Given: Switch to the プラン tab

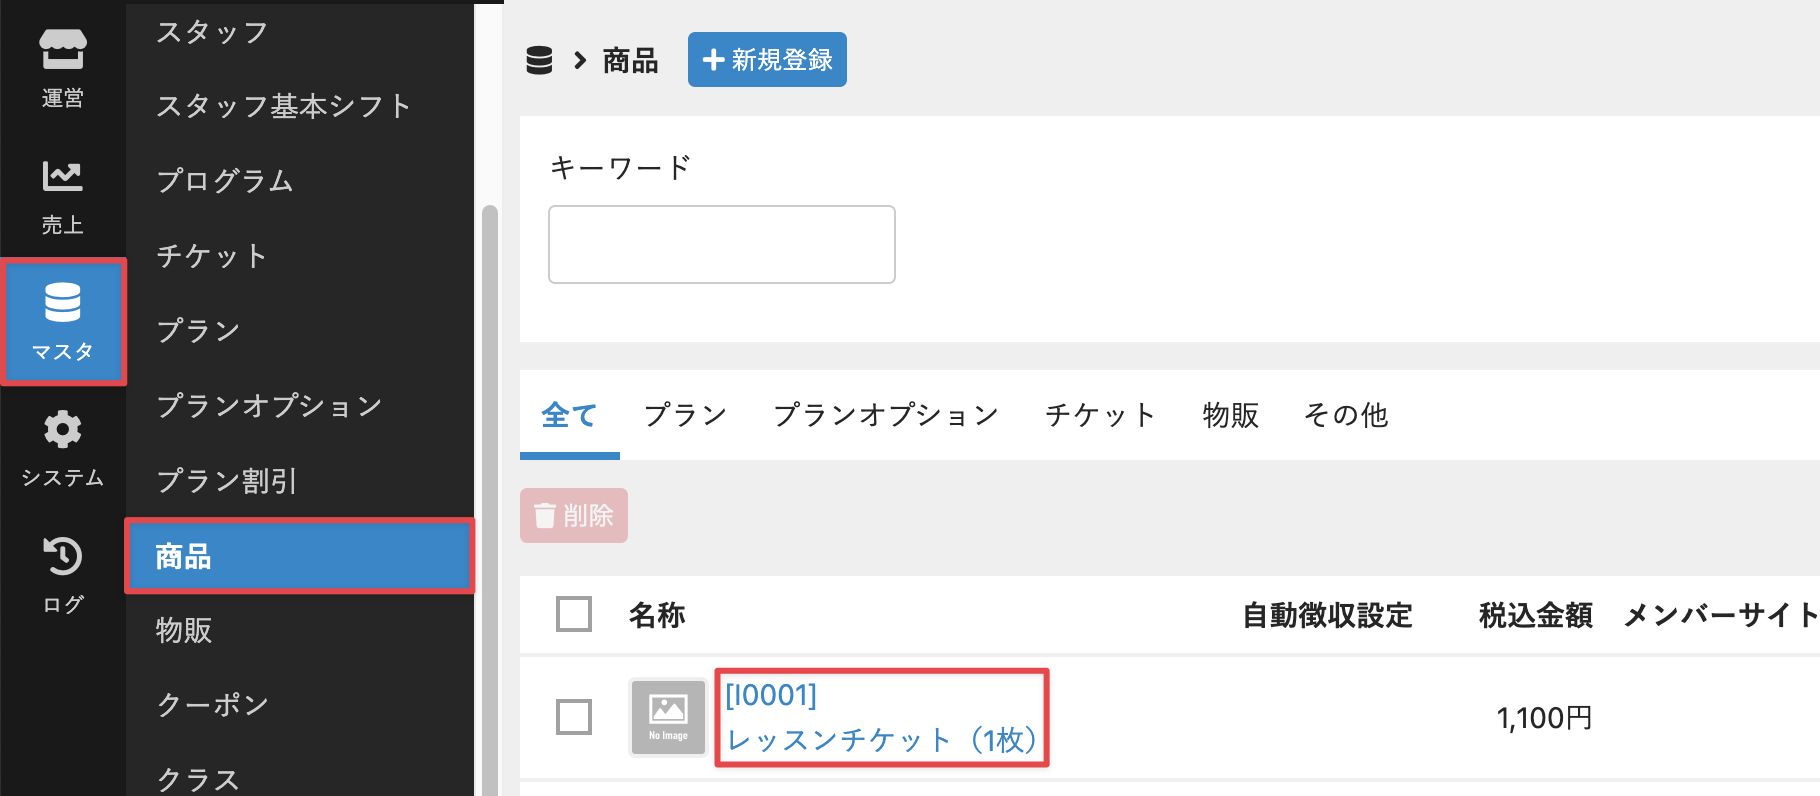Looking at the screenshot, I should click(x=685, y=415).
